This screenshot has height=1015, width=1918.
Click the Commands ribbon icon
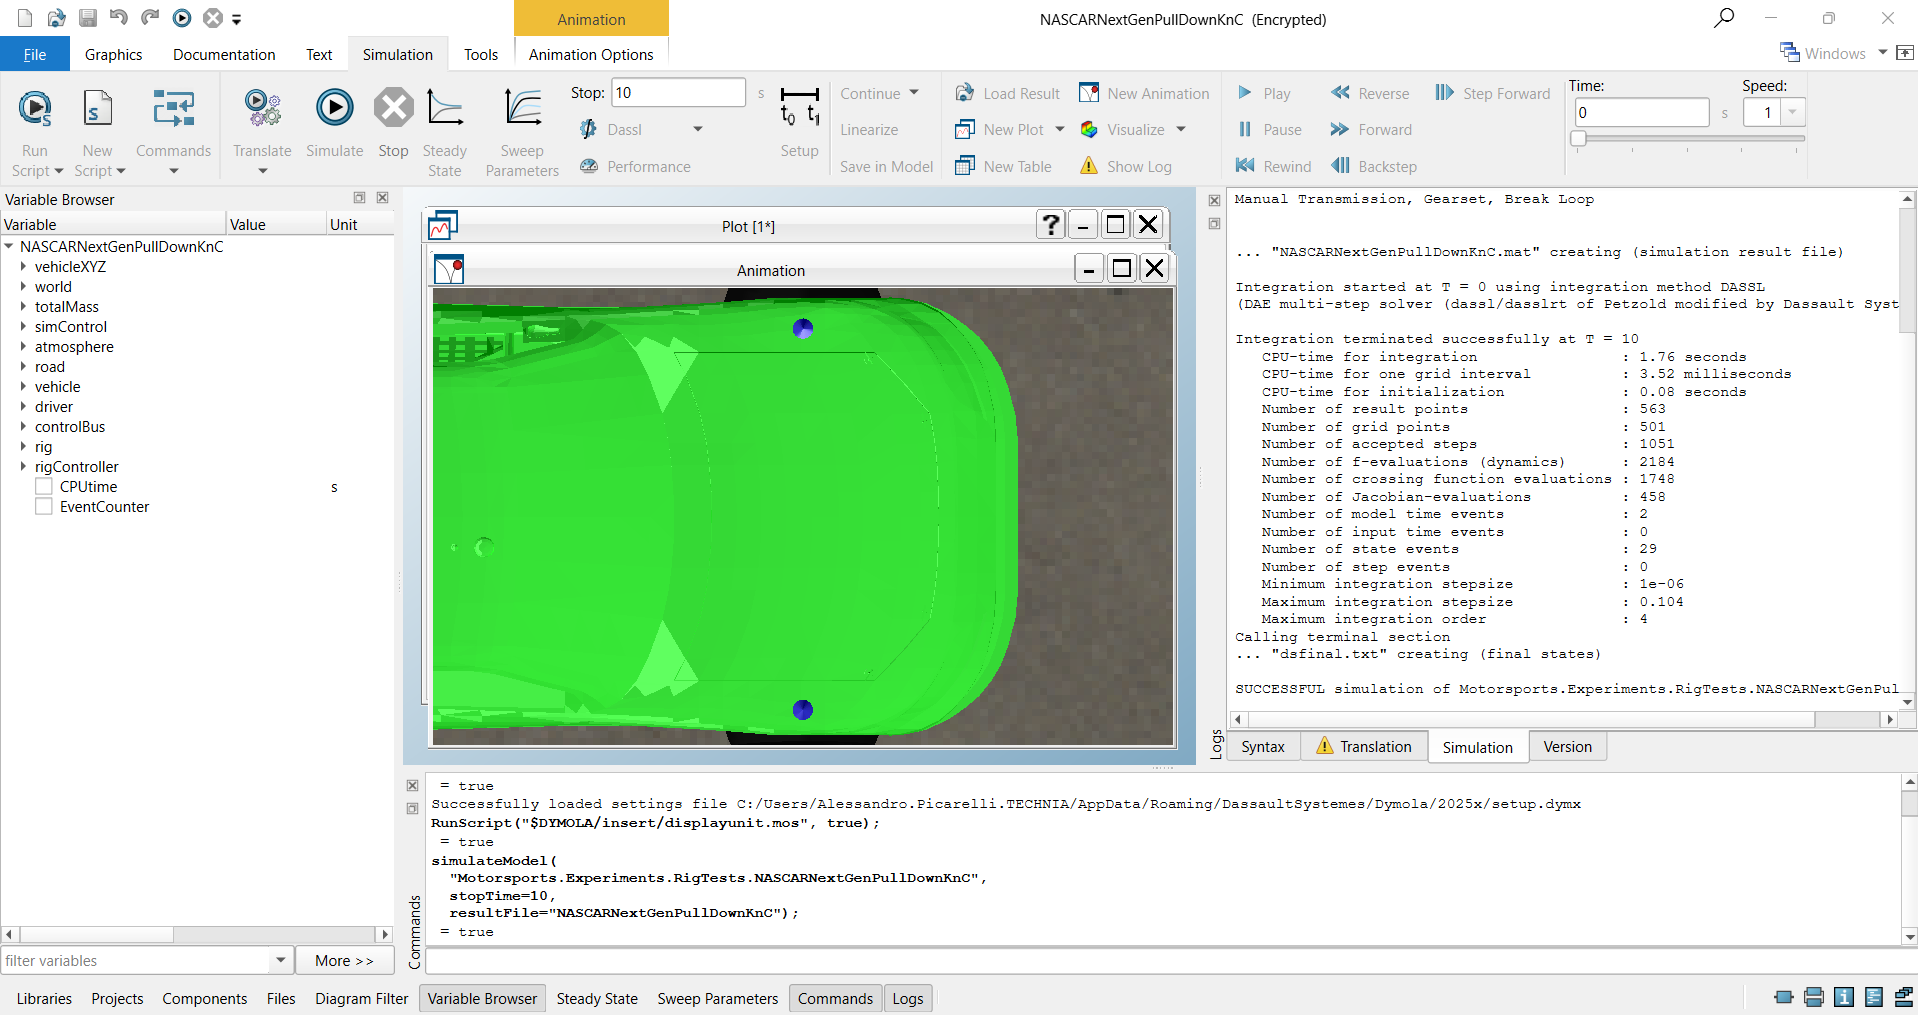click(173, 108)
